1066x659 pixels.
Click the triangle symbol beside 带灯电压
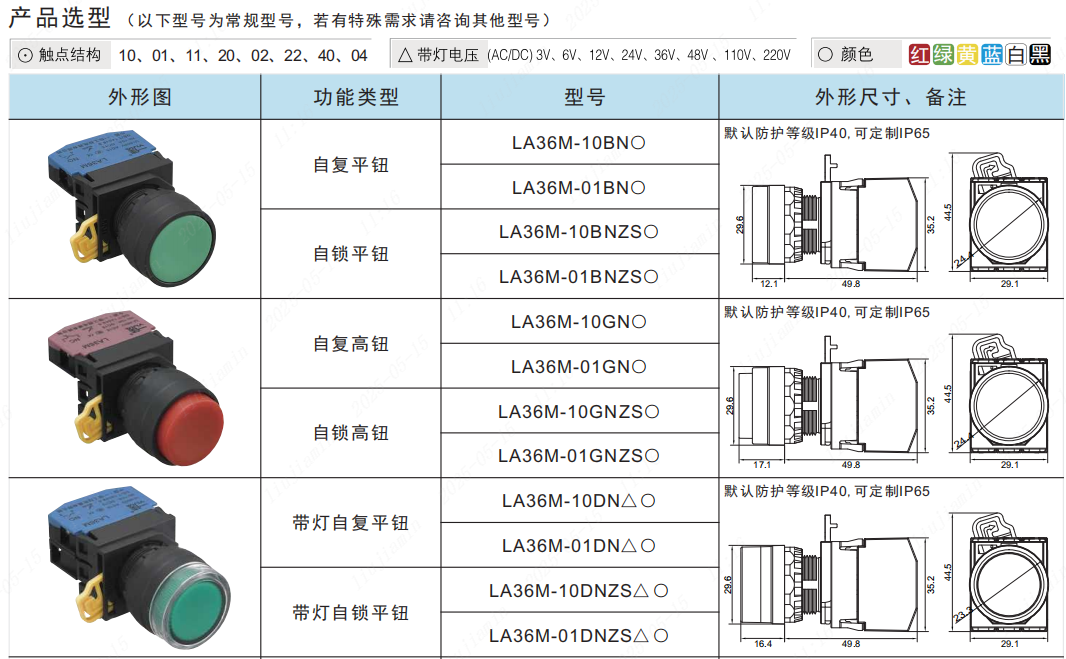click(405, 55)
